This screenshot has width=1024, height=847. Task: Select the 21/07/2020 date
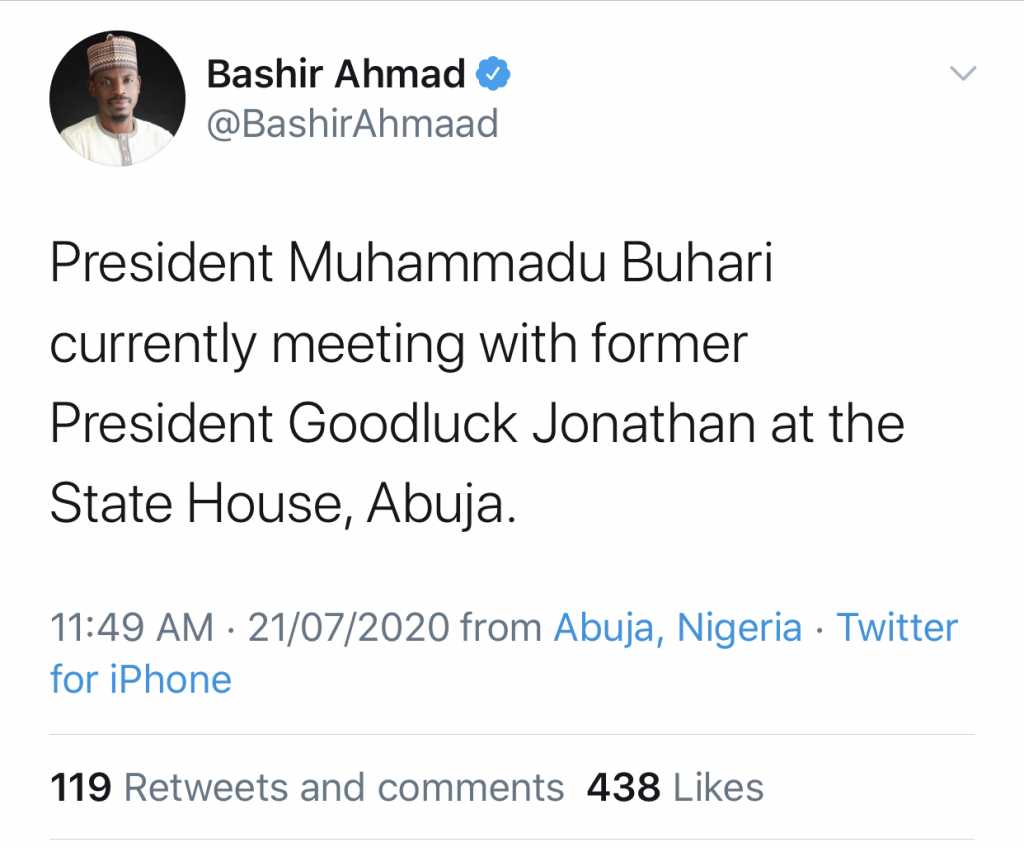click(349, 628)
